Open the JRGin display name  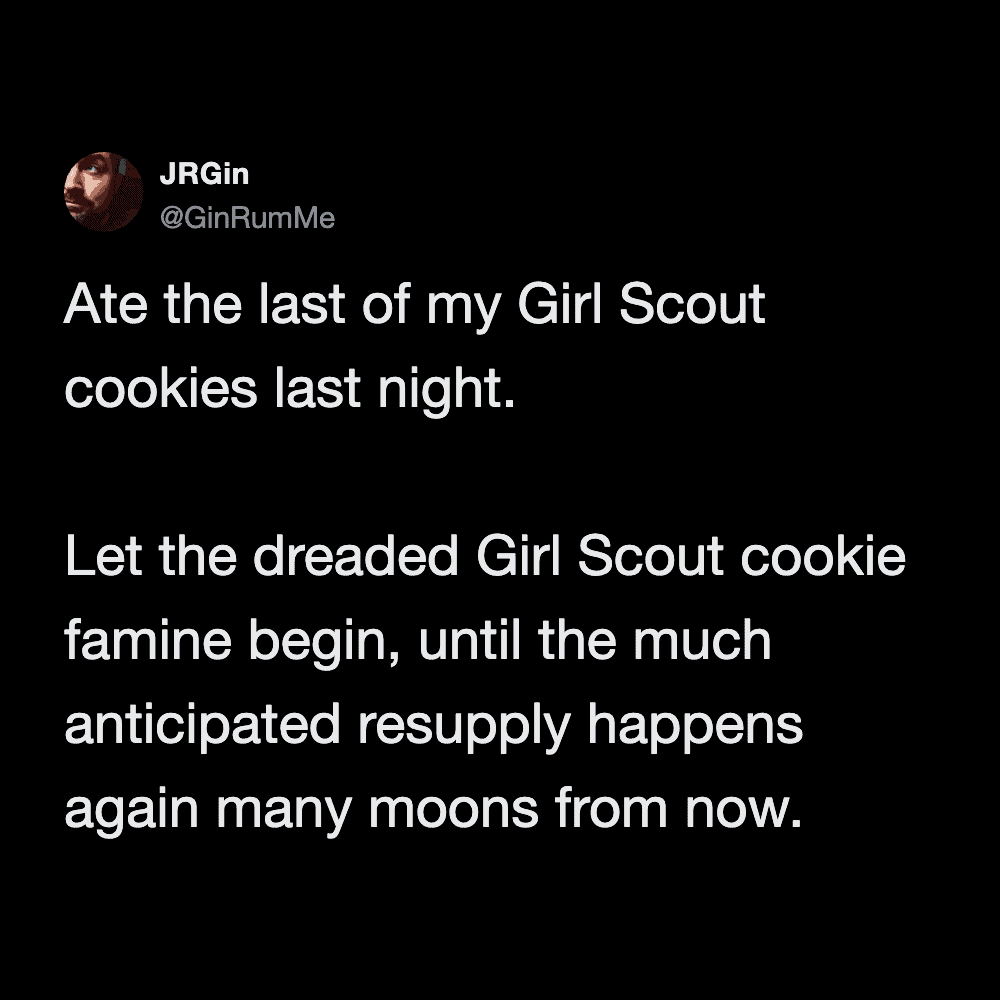tap(204, 175)
